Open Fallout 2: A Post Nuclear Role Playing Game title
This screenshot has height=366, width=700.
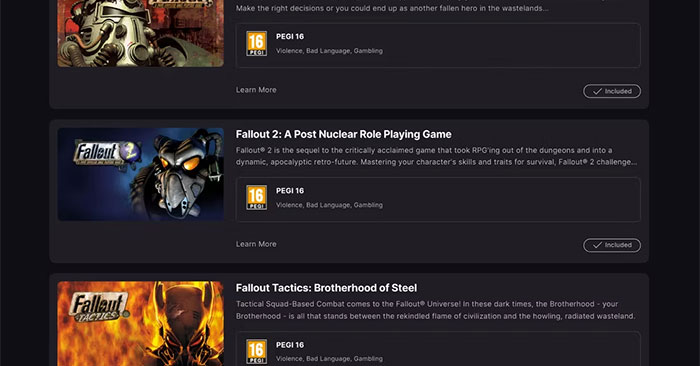343,134
